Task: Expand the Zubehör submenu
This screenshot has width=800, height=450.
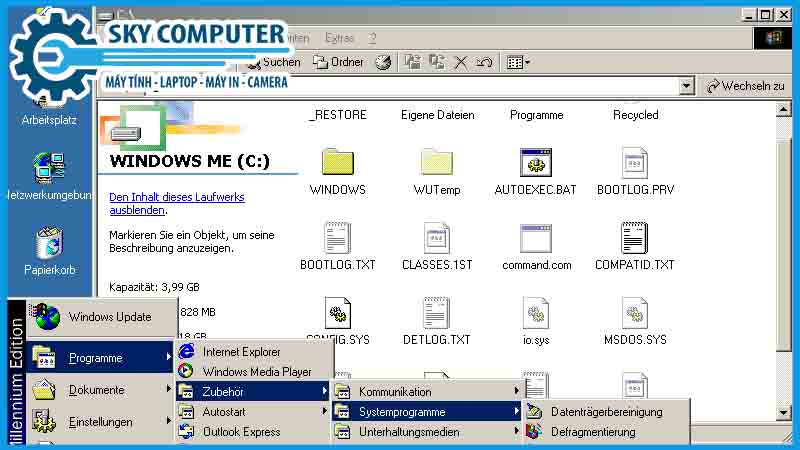Action: coord(254,391)
